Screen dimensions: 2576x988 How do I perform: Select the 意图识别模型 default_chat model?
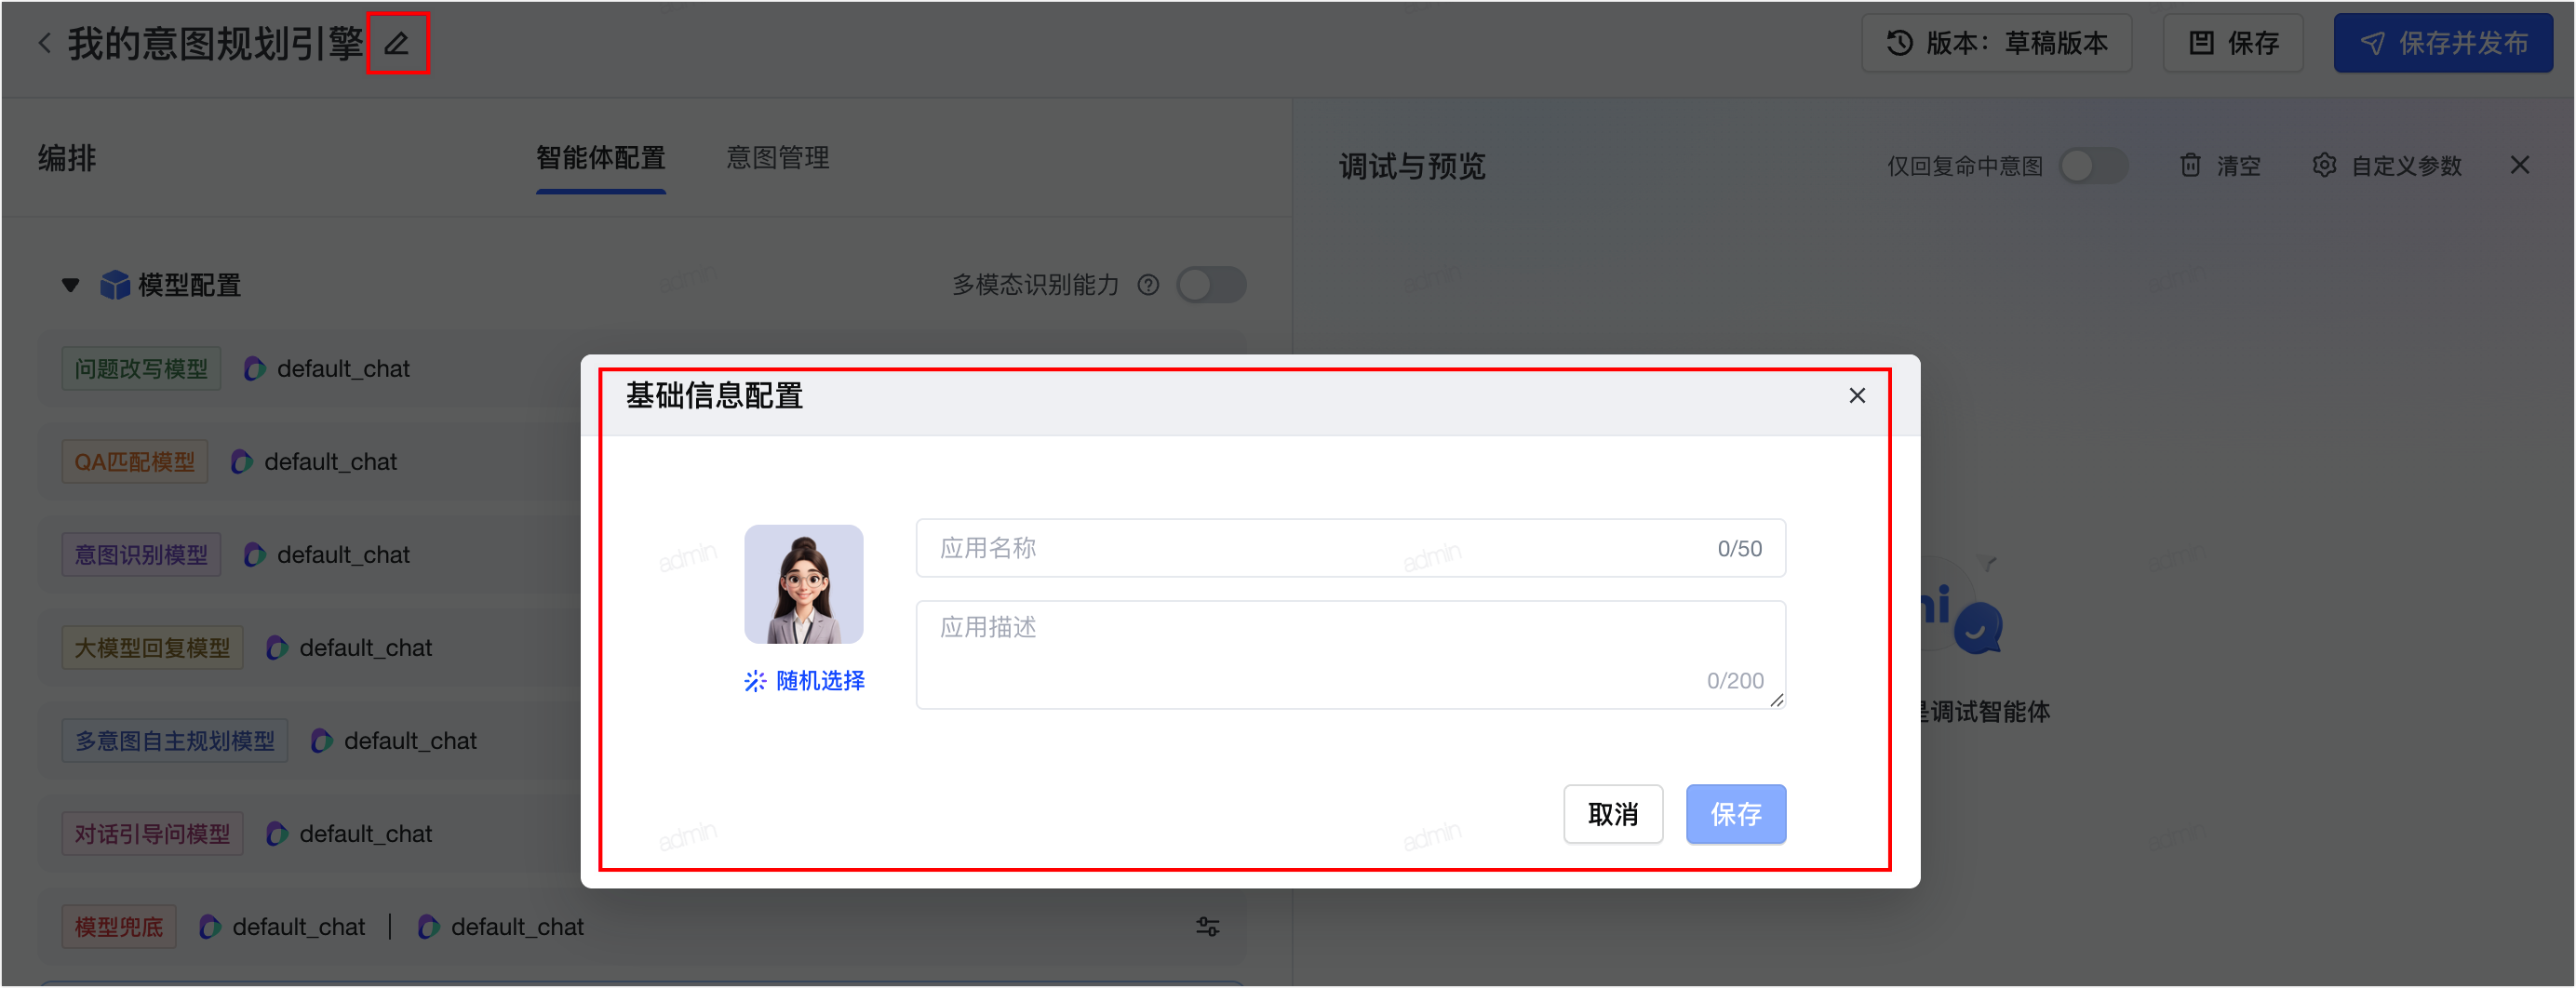pyautogui.click(x=343, y=555)
